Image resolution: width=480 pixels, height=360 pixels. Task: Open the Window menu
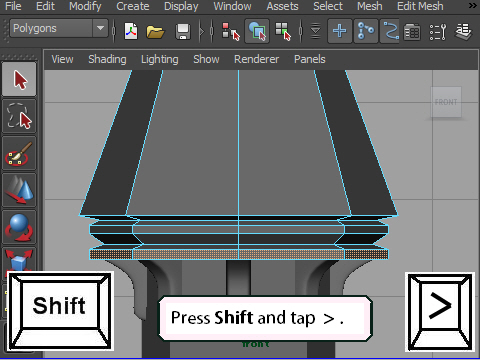pos(232,6)
